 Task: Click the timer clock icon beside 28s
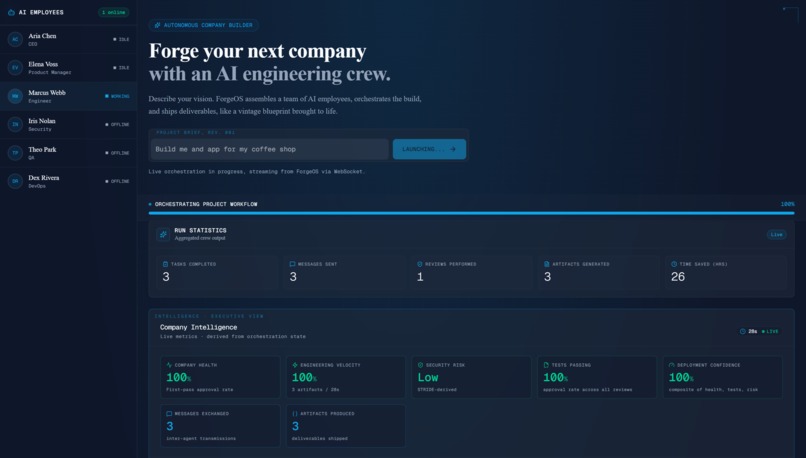(x=742, y=332)
